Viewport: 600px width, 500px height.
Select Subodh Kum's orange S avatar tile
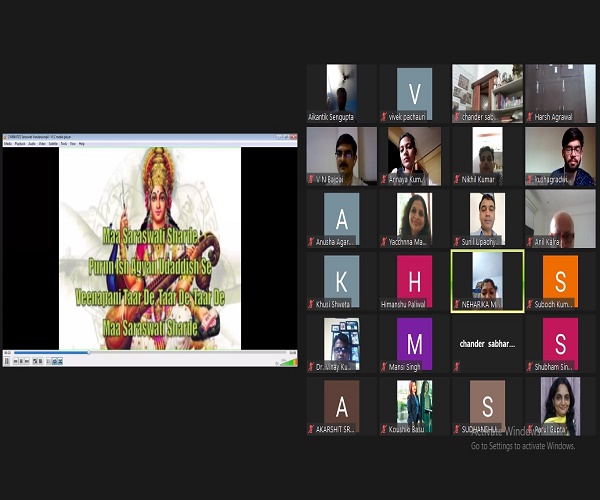[x=560, y=281]
